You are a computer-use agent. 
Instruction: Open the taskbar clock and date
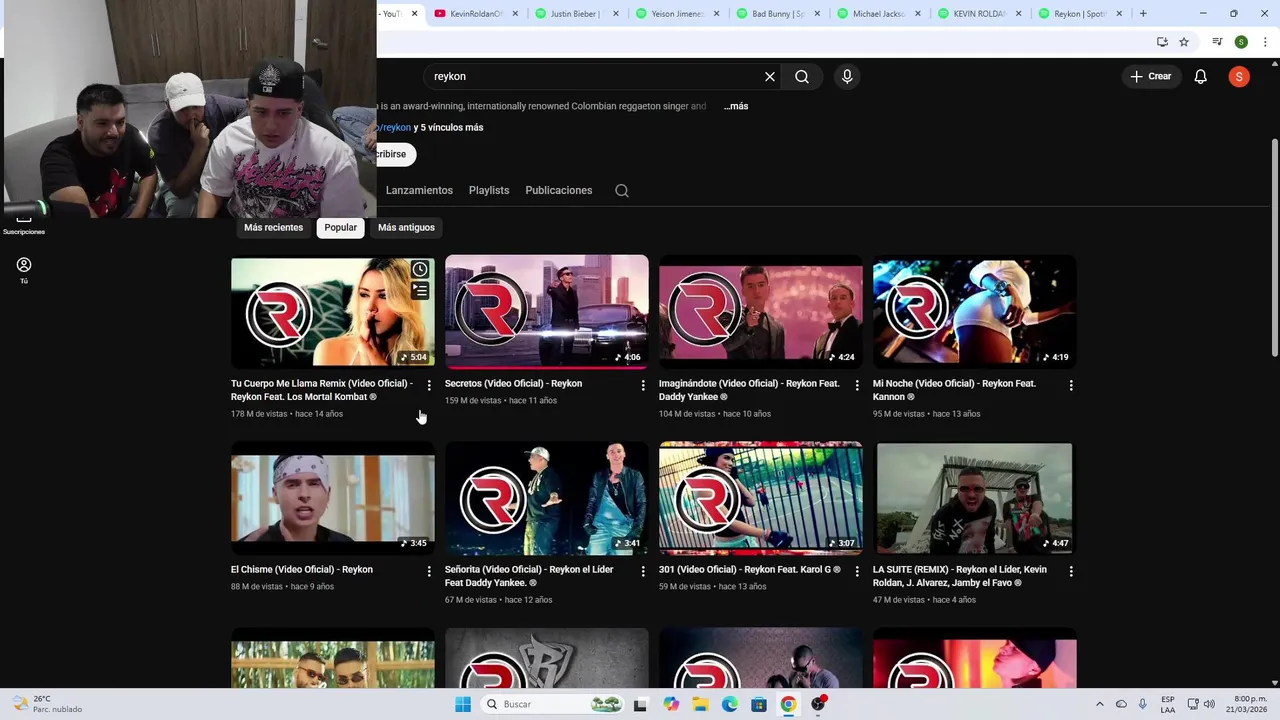(x=1250, y=704)
